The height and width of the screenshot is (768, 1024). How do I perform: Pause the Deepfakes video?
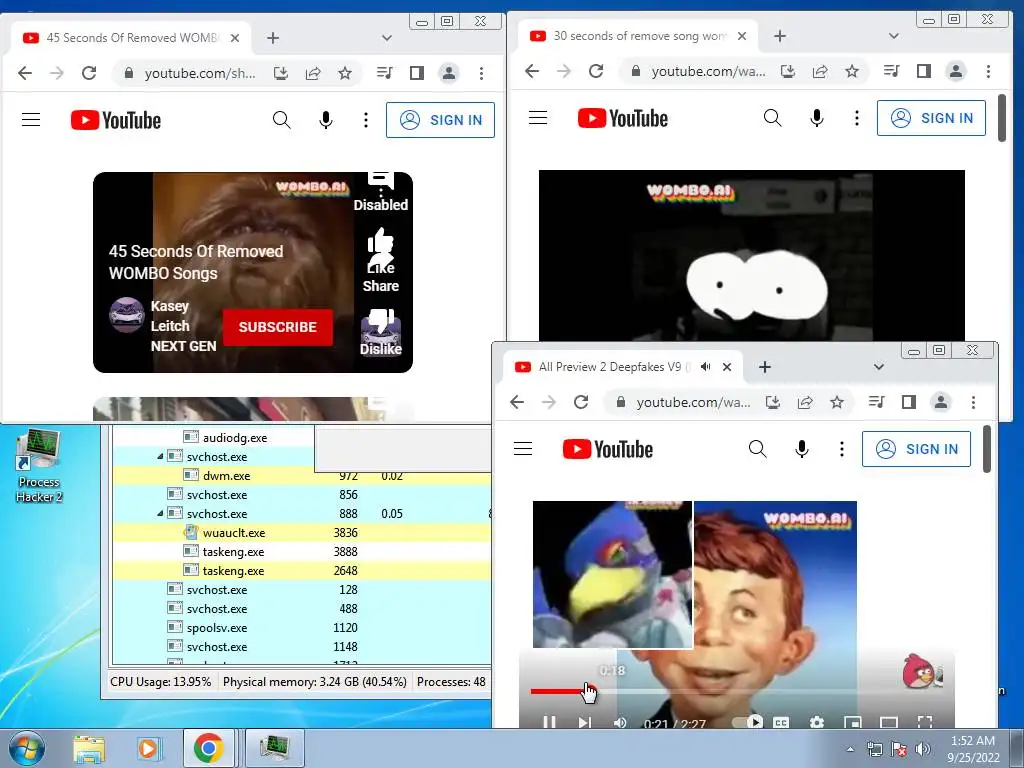tap(549, 722)
